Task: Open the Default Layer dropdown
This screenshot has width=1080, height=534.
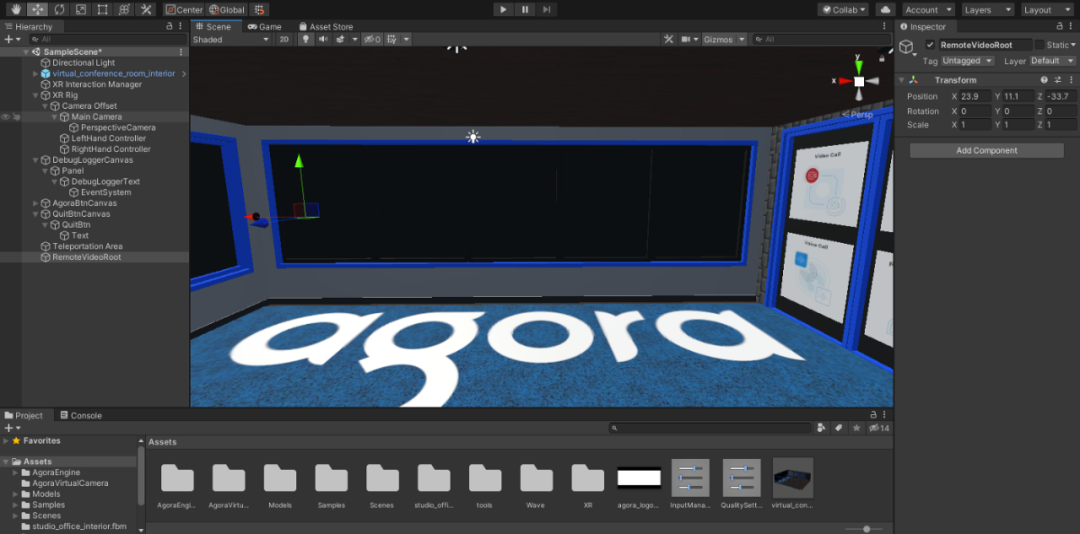Action: click(x=1052, y=61)
